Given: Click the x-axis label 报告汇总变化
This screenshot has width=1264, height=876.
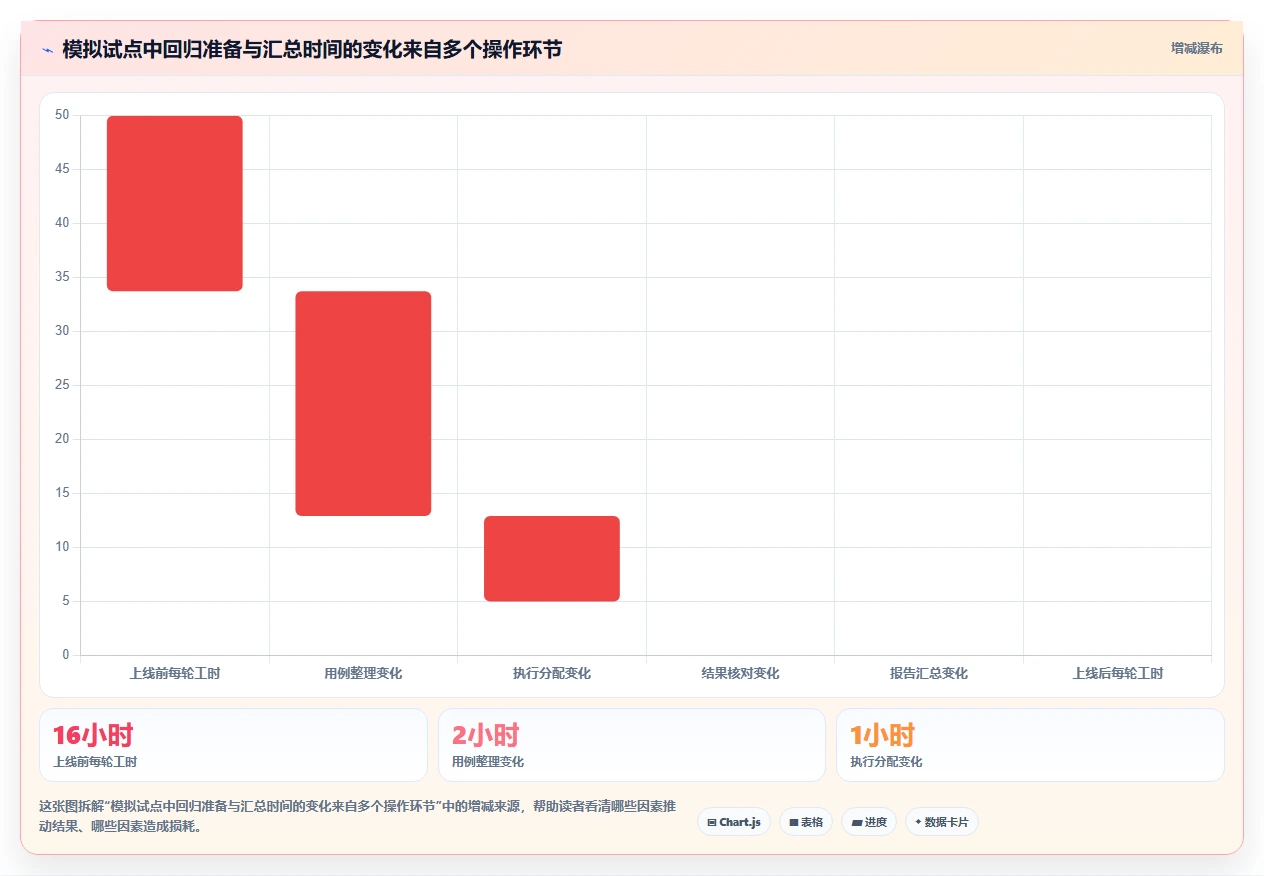Looking at the screenshot, I should coord(929,674).
